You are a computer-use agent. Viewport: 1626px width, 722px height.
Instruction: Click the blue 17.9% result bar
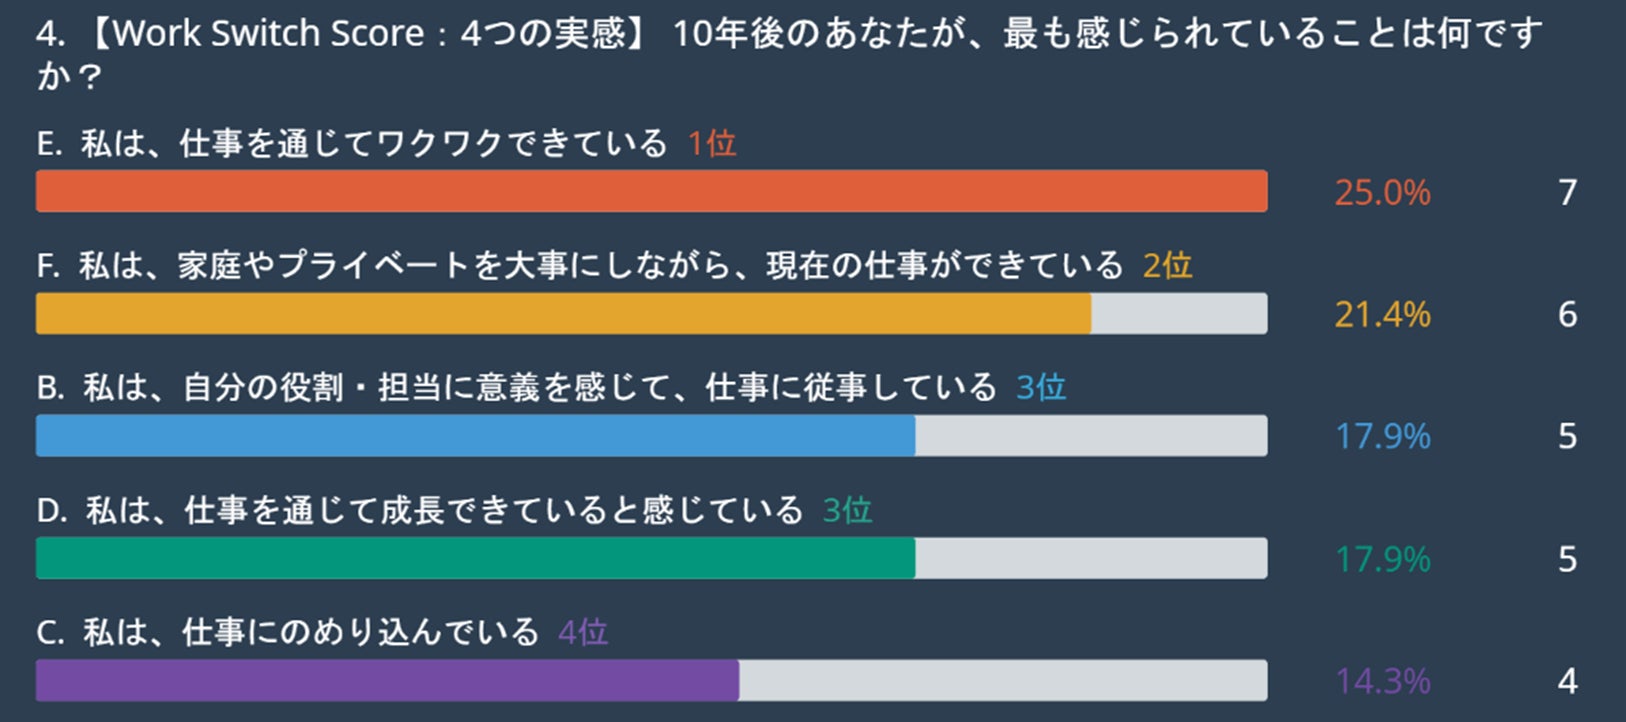pyautogui.click(x=652, y=436)
